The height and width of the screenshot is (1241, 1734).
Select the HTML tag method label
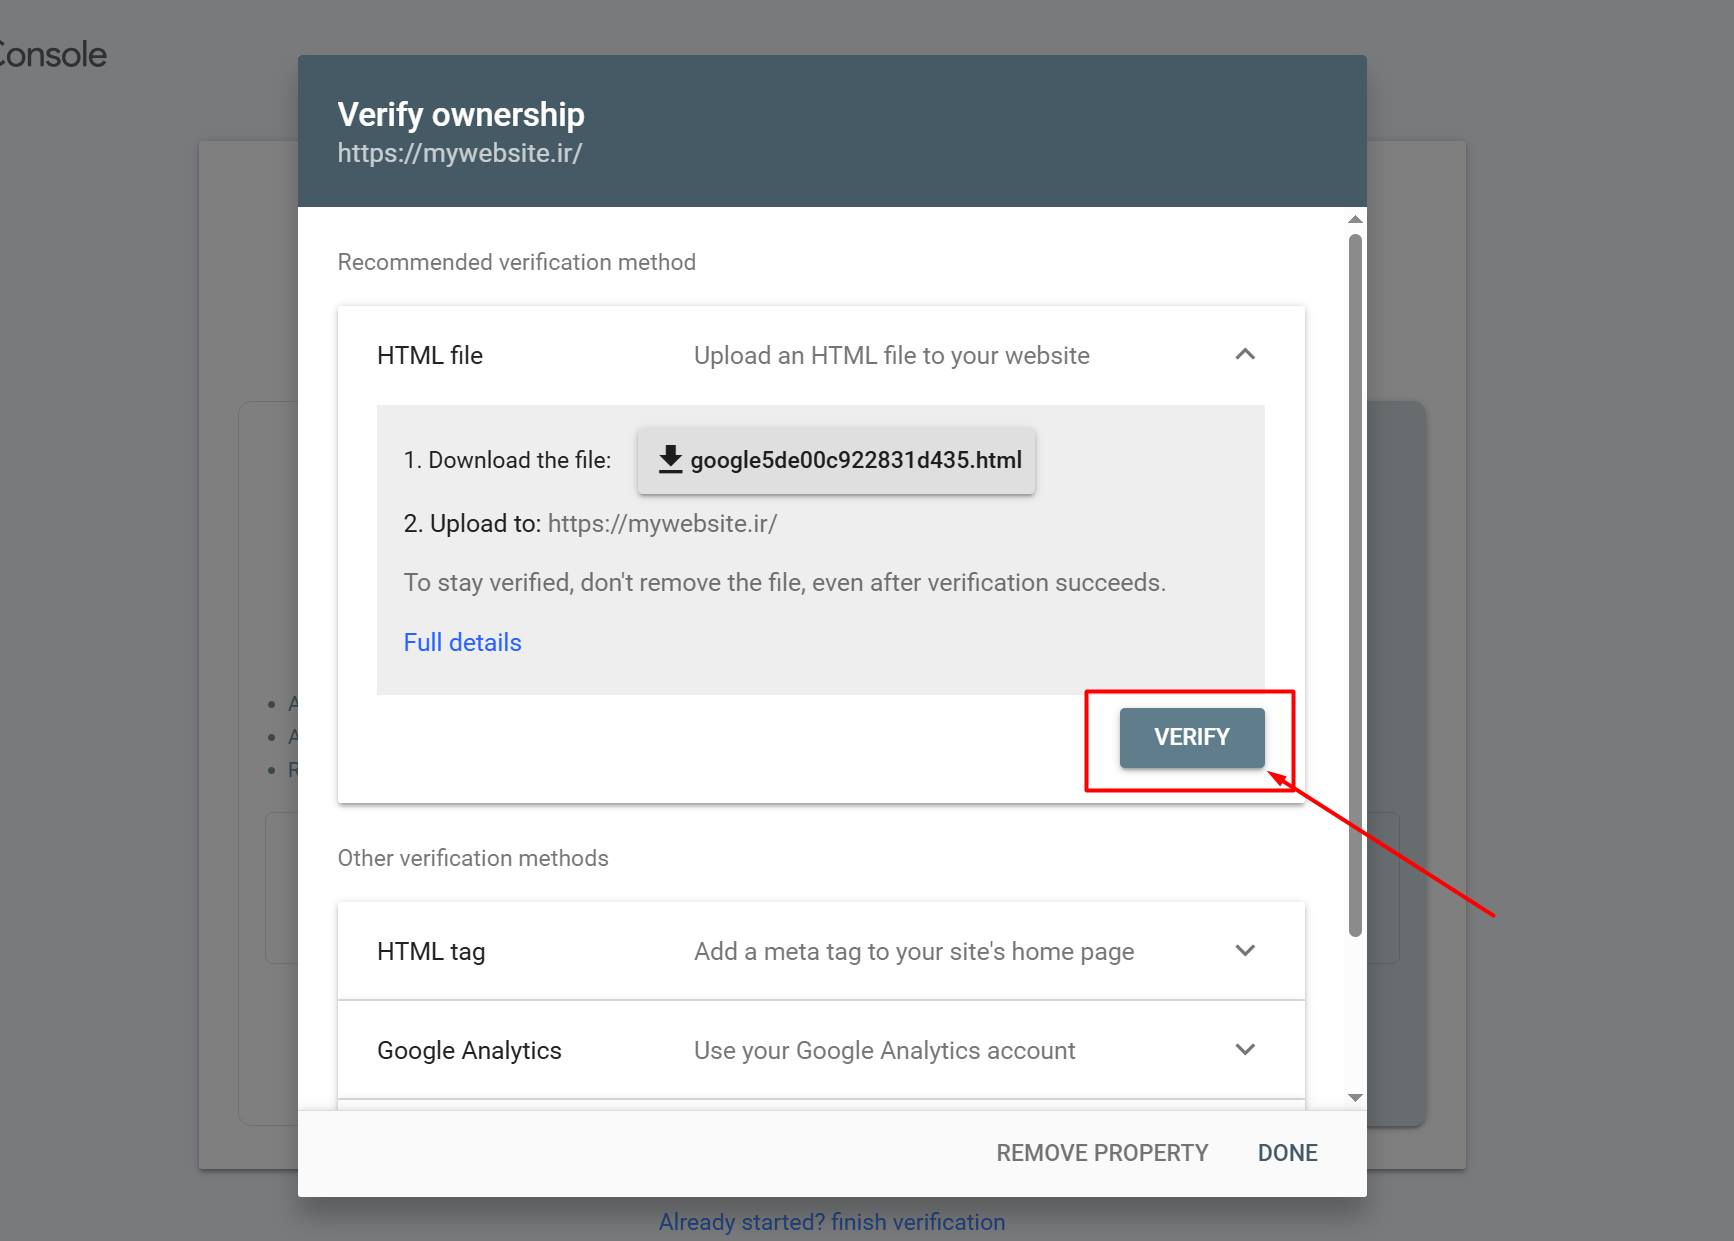431,951
